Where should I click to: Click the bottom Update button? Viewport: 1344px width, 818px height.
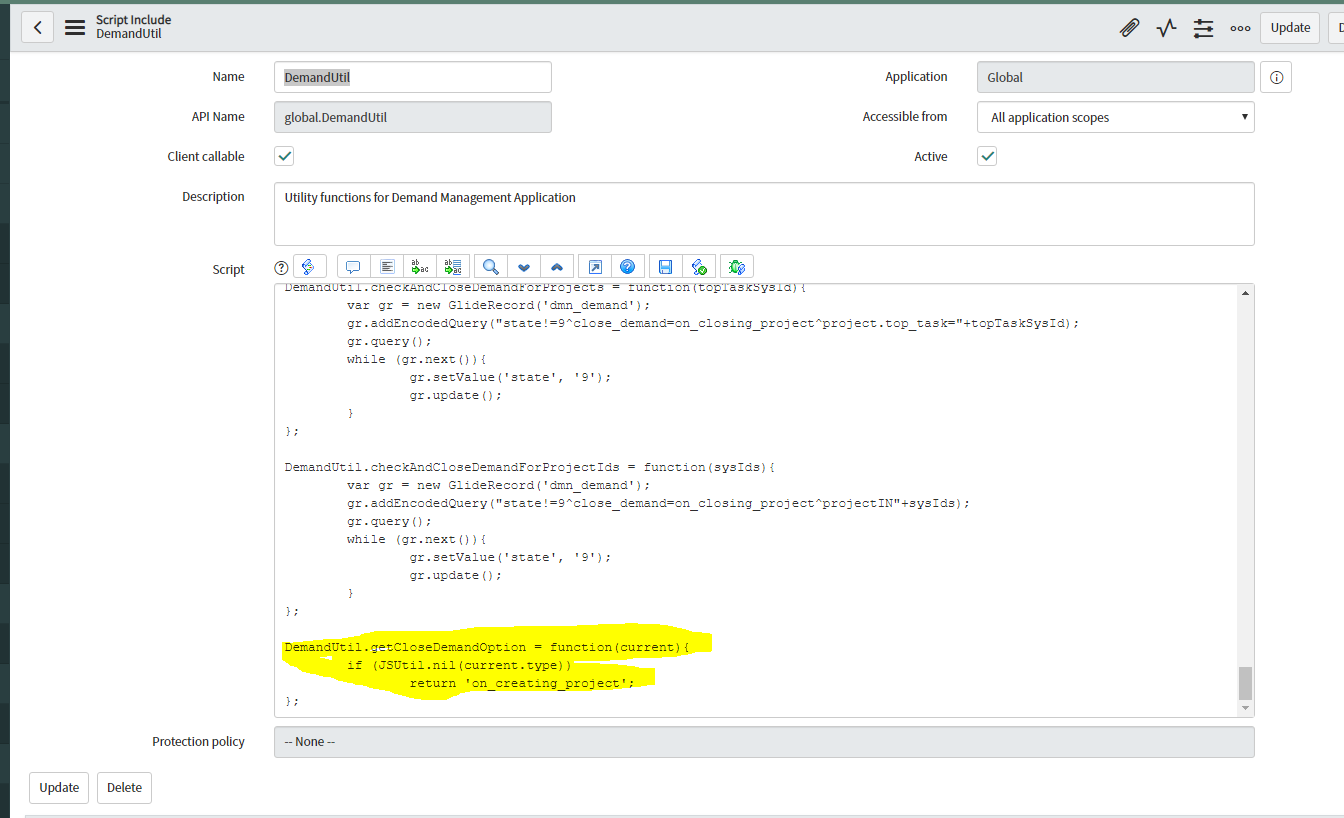click(x=59, y=787)
